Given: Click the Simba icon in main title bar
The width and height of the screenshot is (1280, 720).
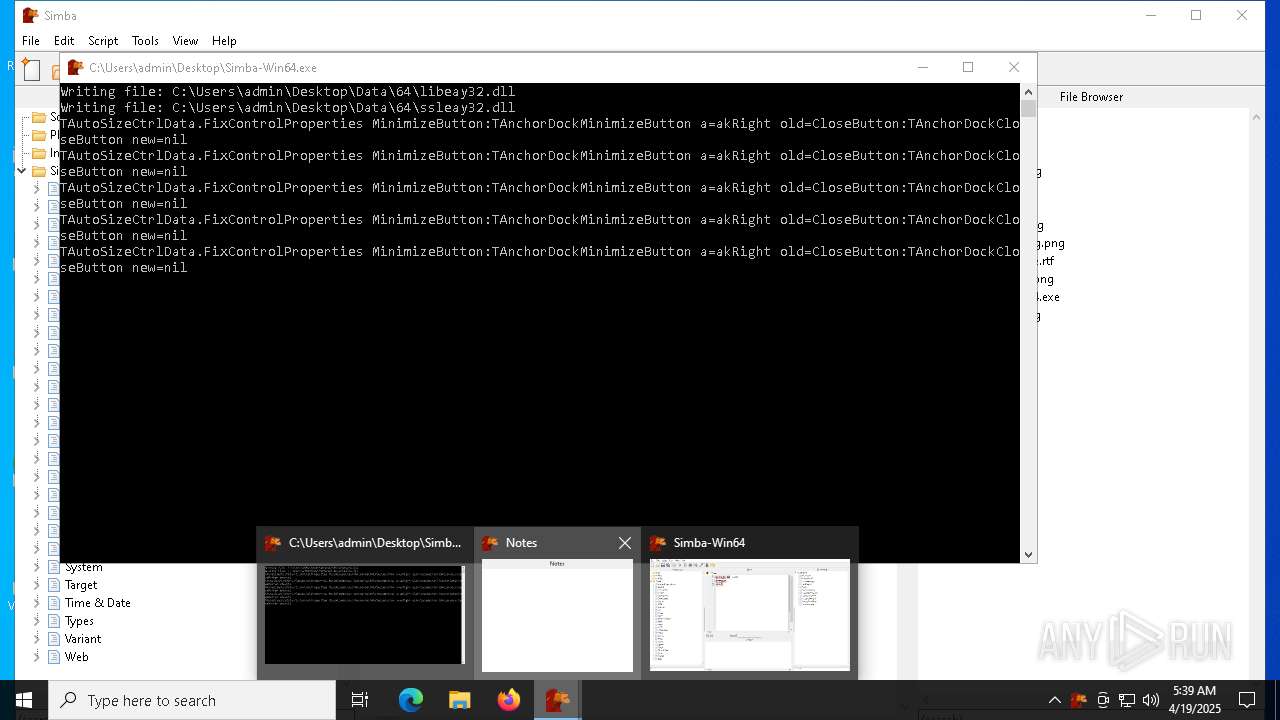Looking at the screenshot, I should [x=30, y=15].
